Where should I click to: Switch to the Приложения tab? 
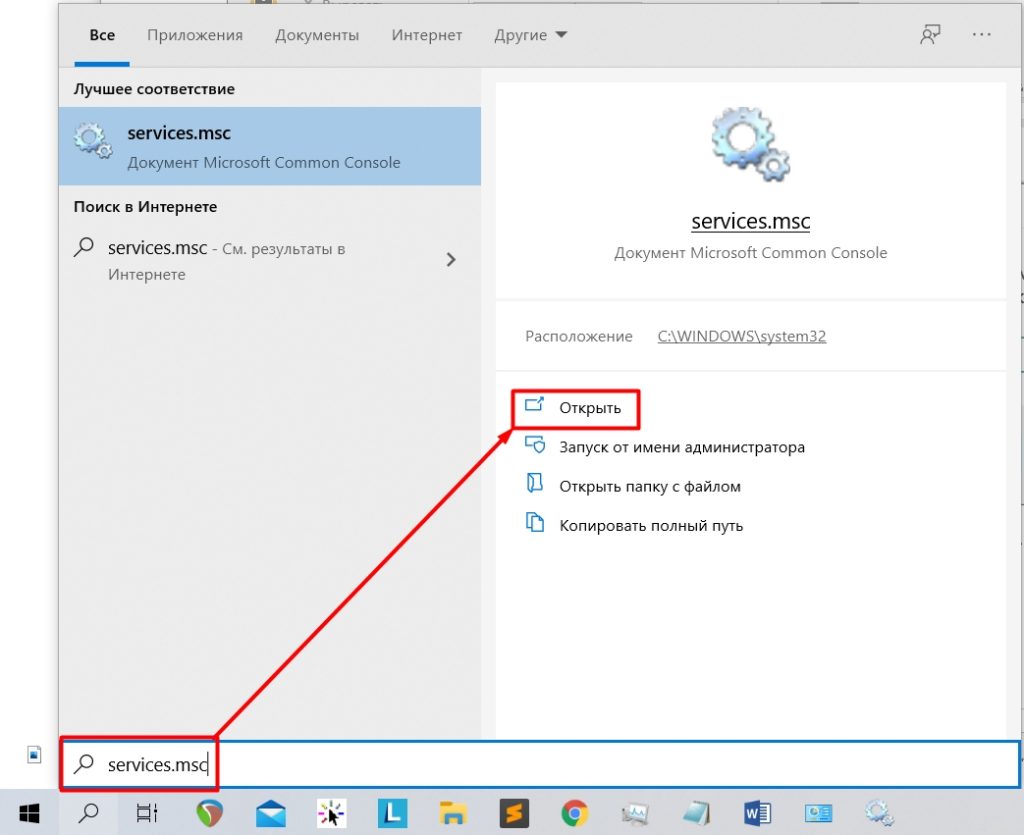tap(194, 34)
